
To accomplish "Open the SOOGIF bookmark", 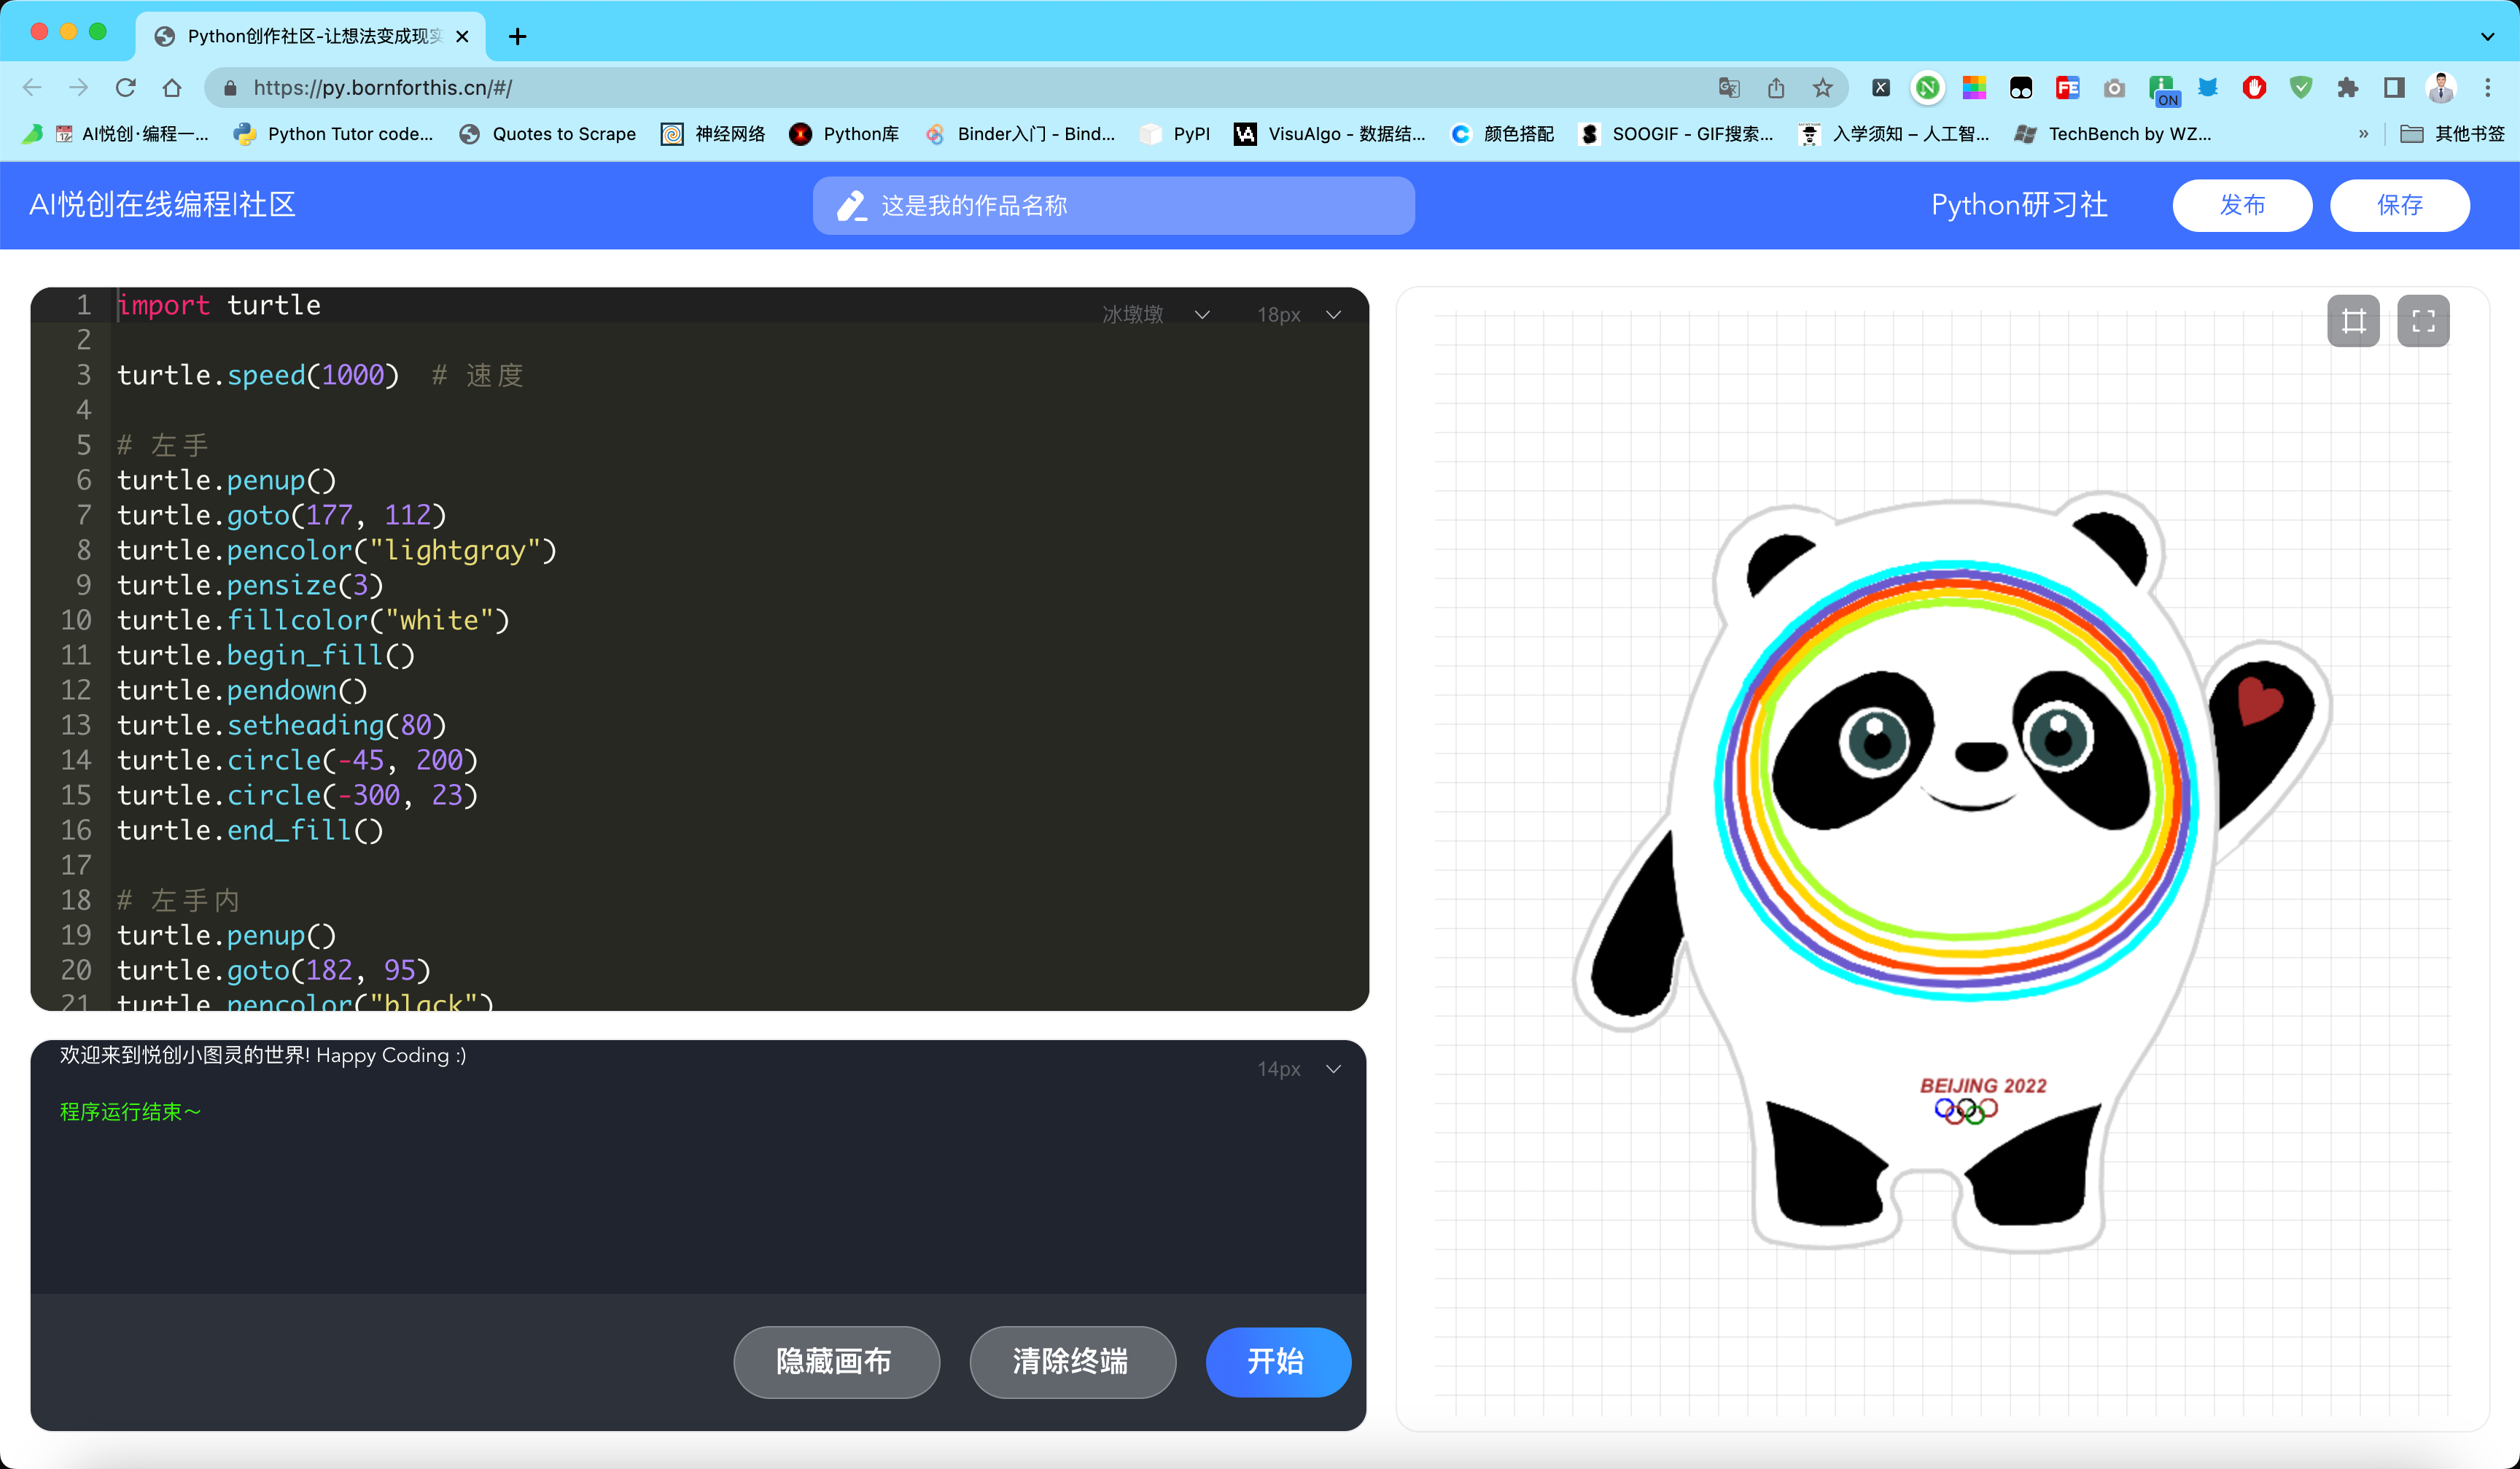I will tap(1676, 134).
